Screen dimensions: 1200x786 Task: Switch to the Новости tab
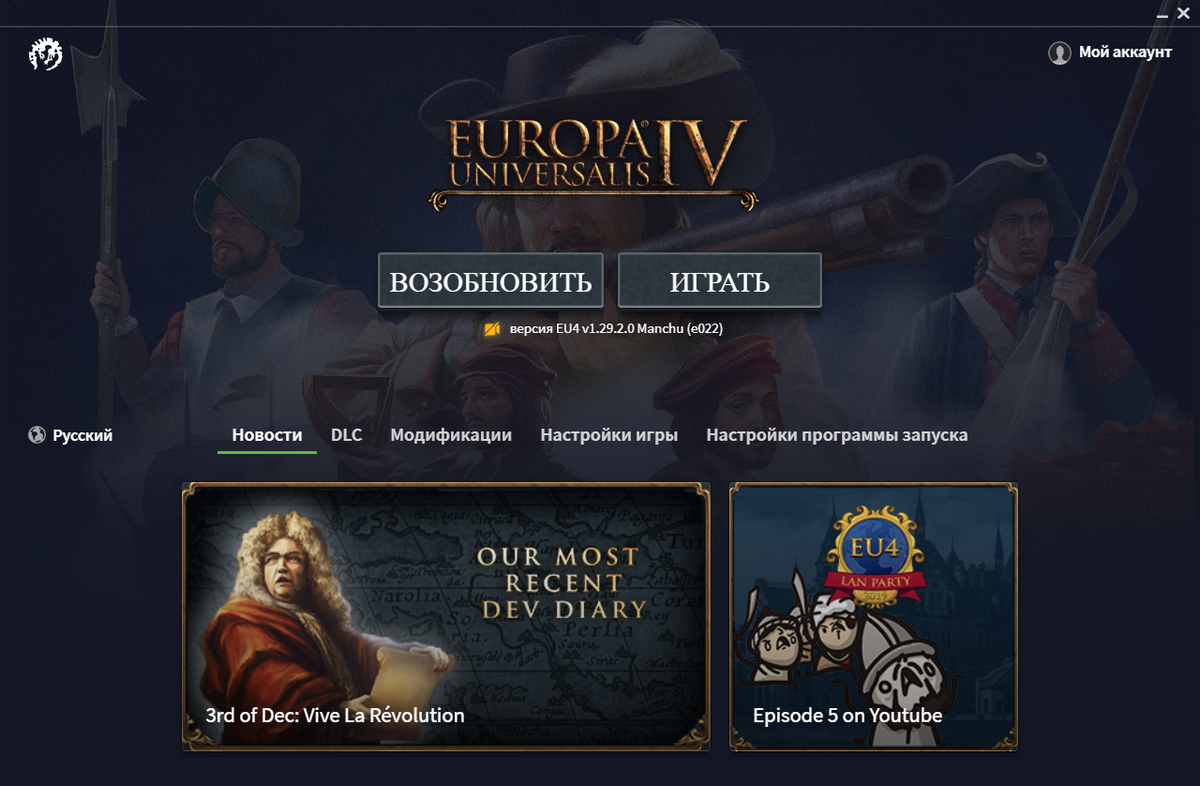point(267,435)
